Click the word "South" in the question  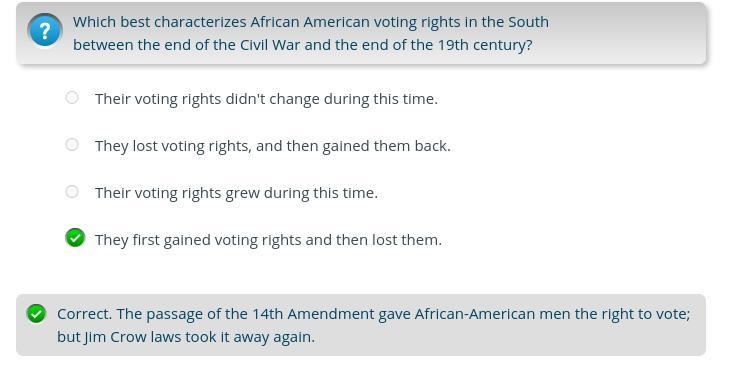pos(528,22)
